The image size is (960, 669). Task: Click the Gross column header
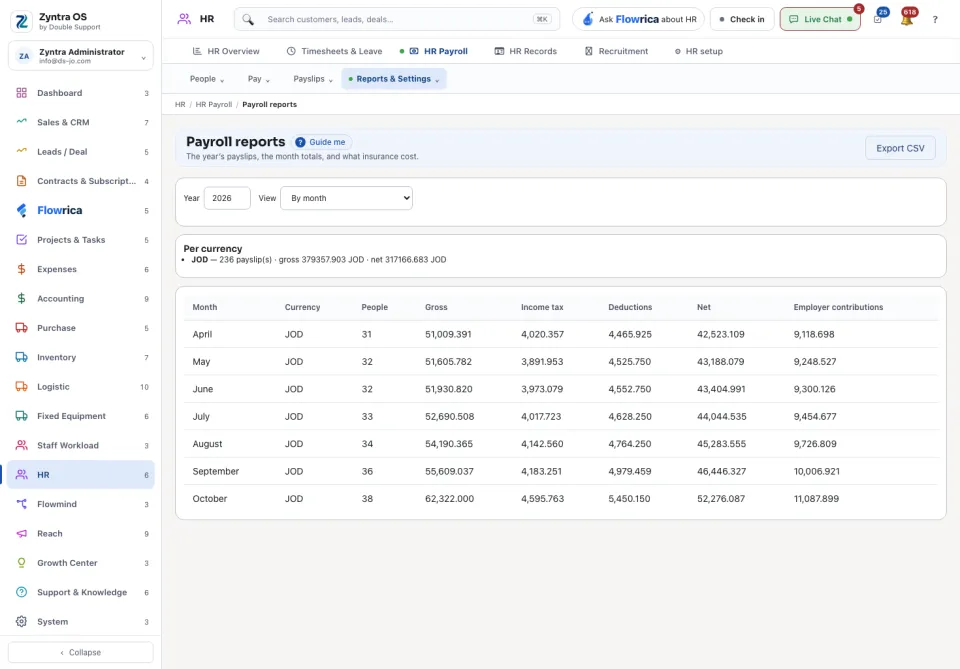(436, 307)
